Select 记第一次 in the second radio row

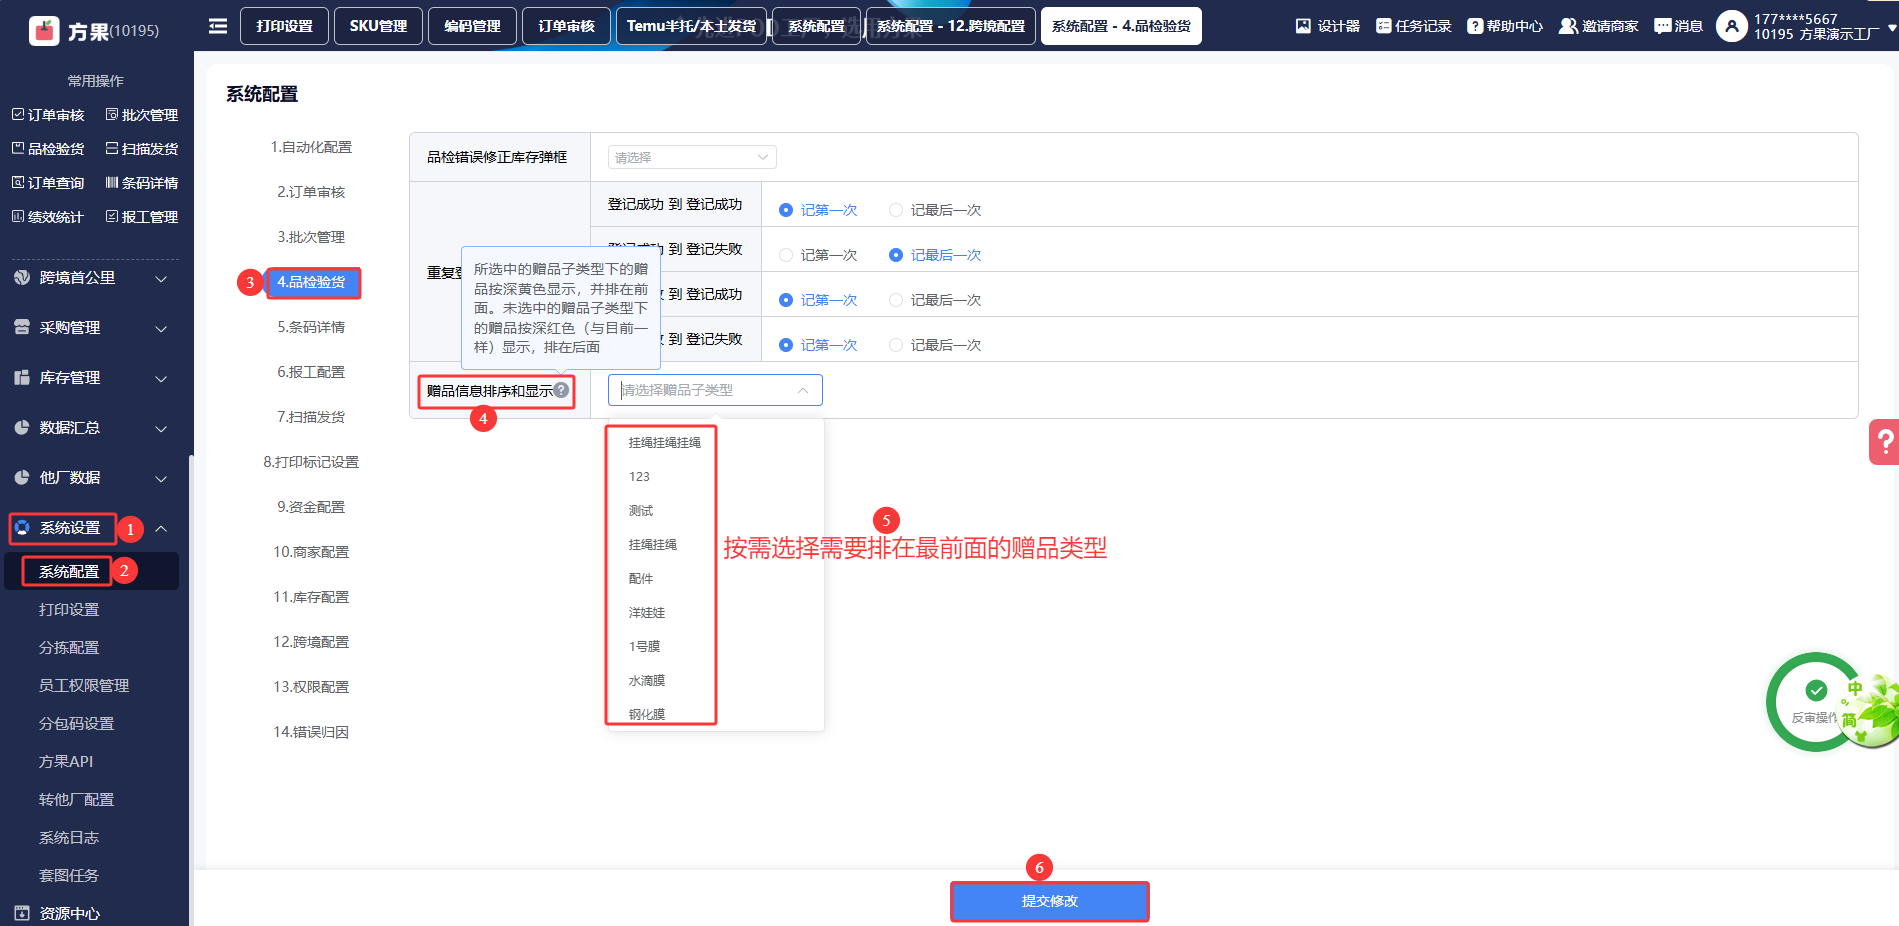786,255
